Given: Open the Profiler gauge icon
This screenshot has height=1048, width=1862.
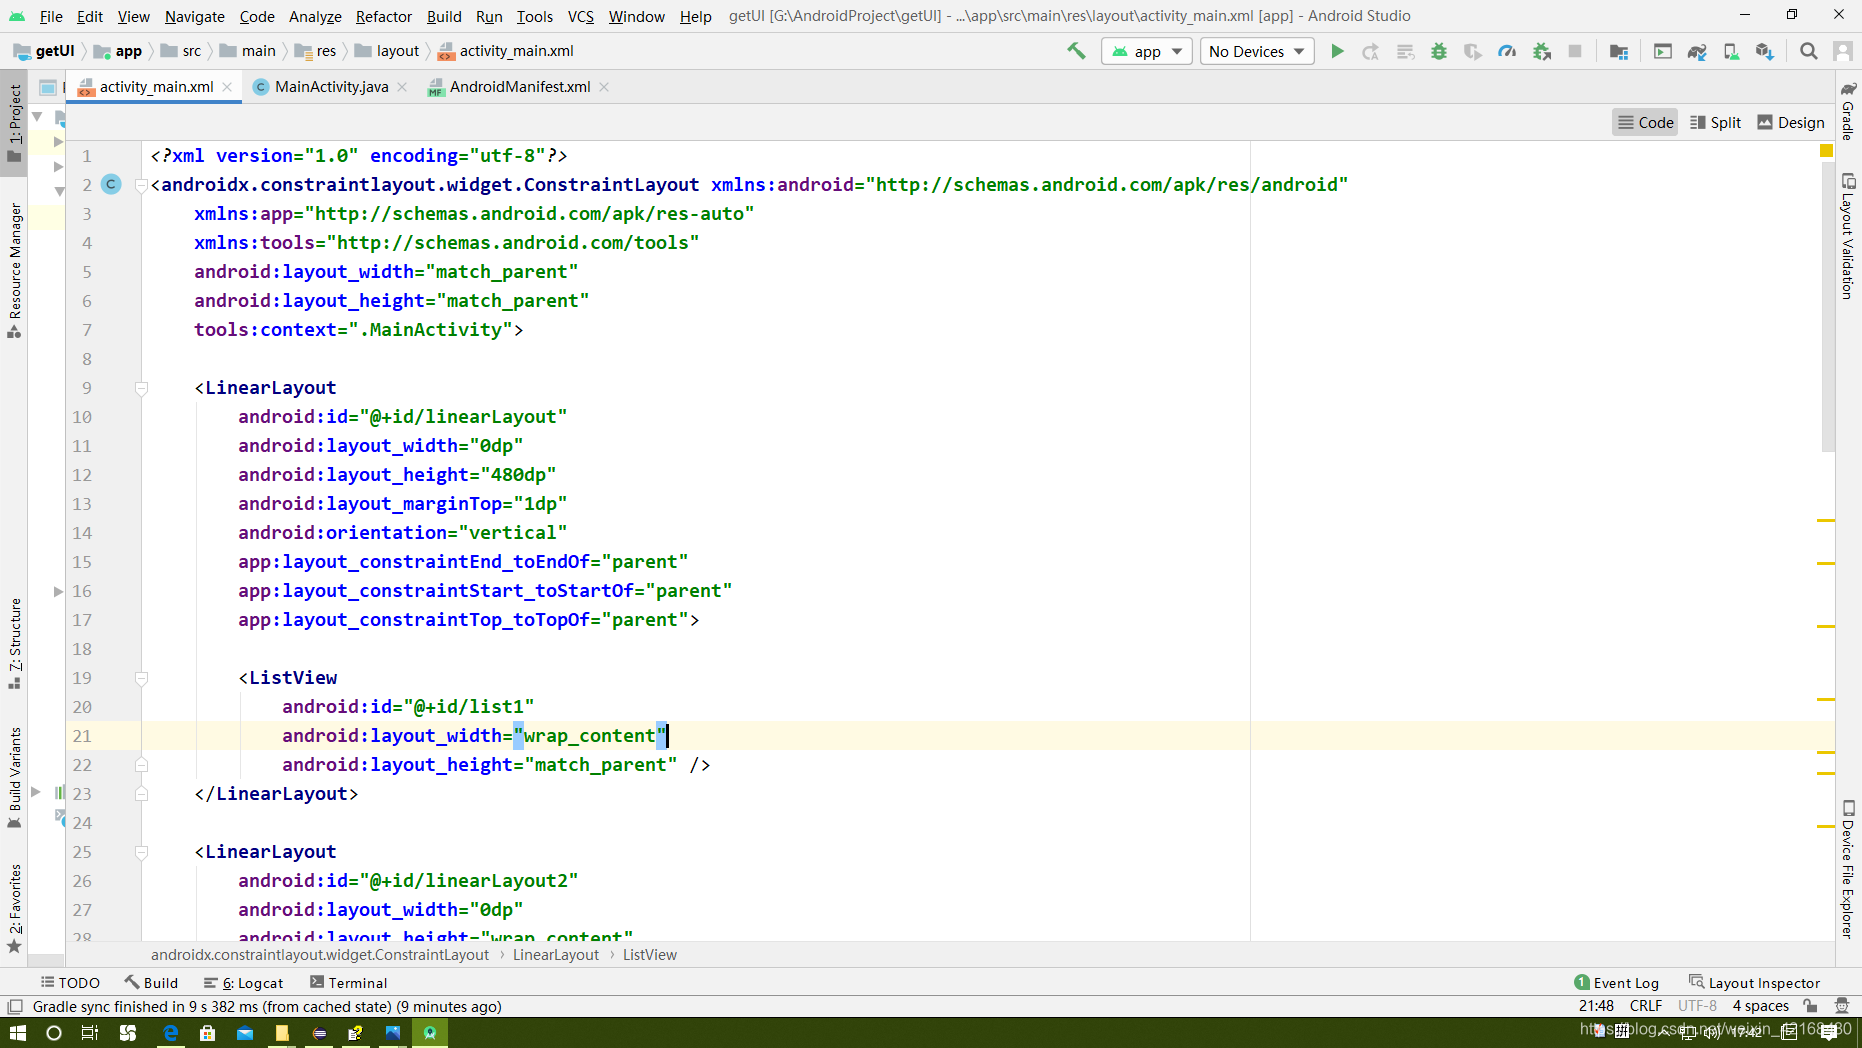Looking at the screenshot, I should pyautogui.click(x=1507, y=51).
